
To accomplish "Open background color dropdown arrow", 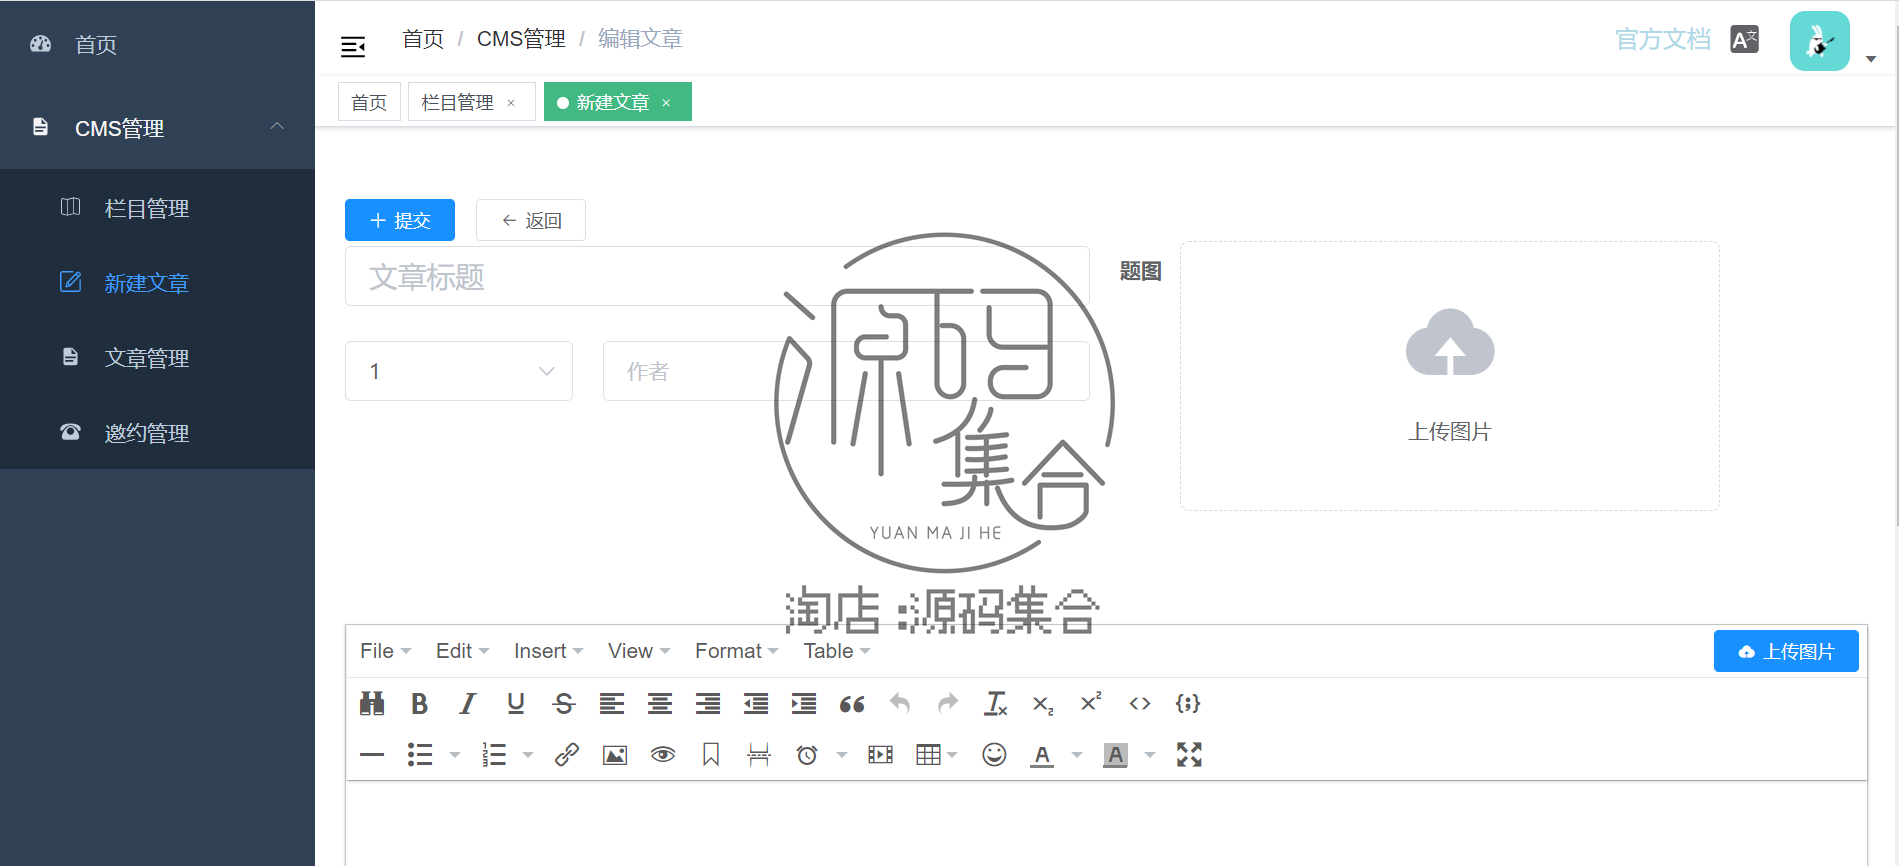I will 1150,755.
